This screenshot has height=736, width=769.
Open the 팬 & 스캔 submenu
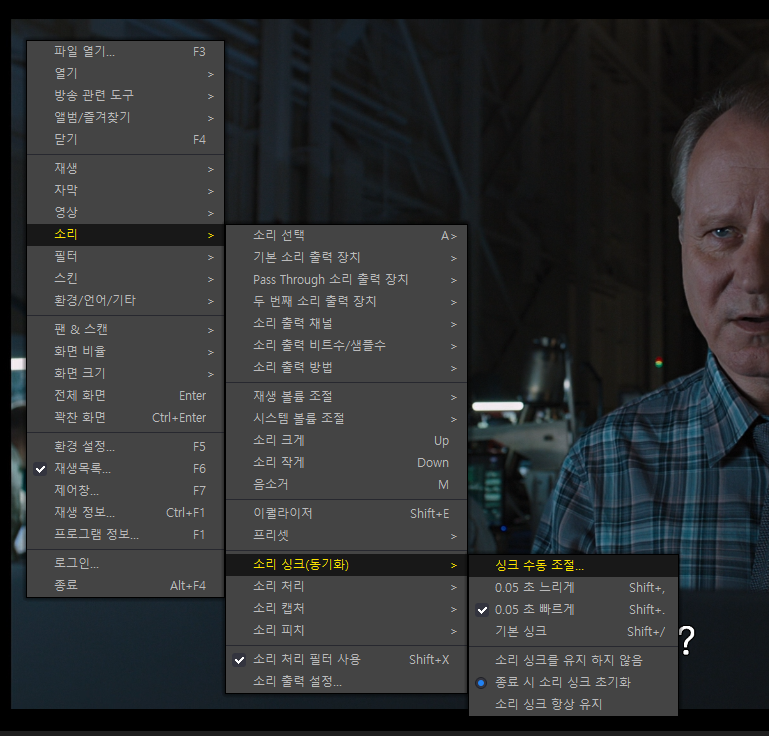click(x=126, y=330)
